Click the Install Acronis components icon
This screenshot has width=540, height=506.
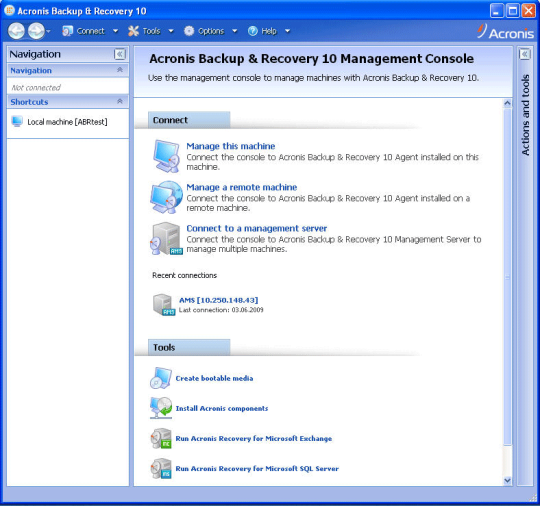[x=161, y=408]
